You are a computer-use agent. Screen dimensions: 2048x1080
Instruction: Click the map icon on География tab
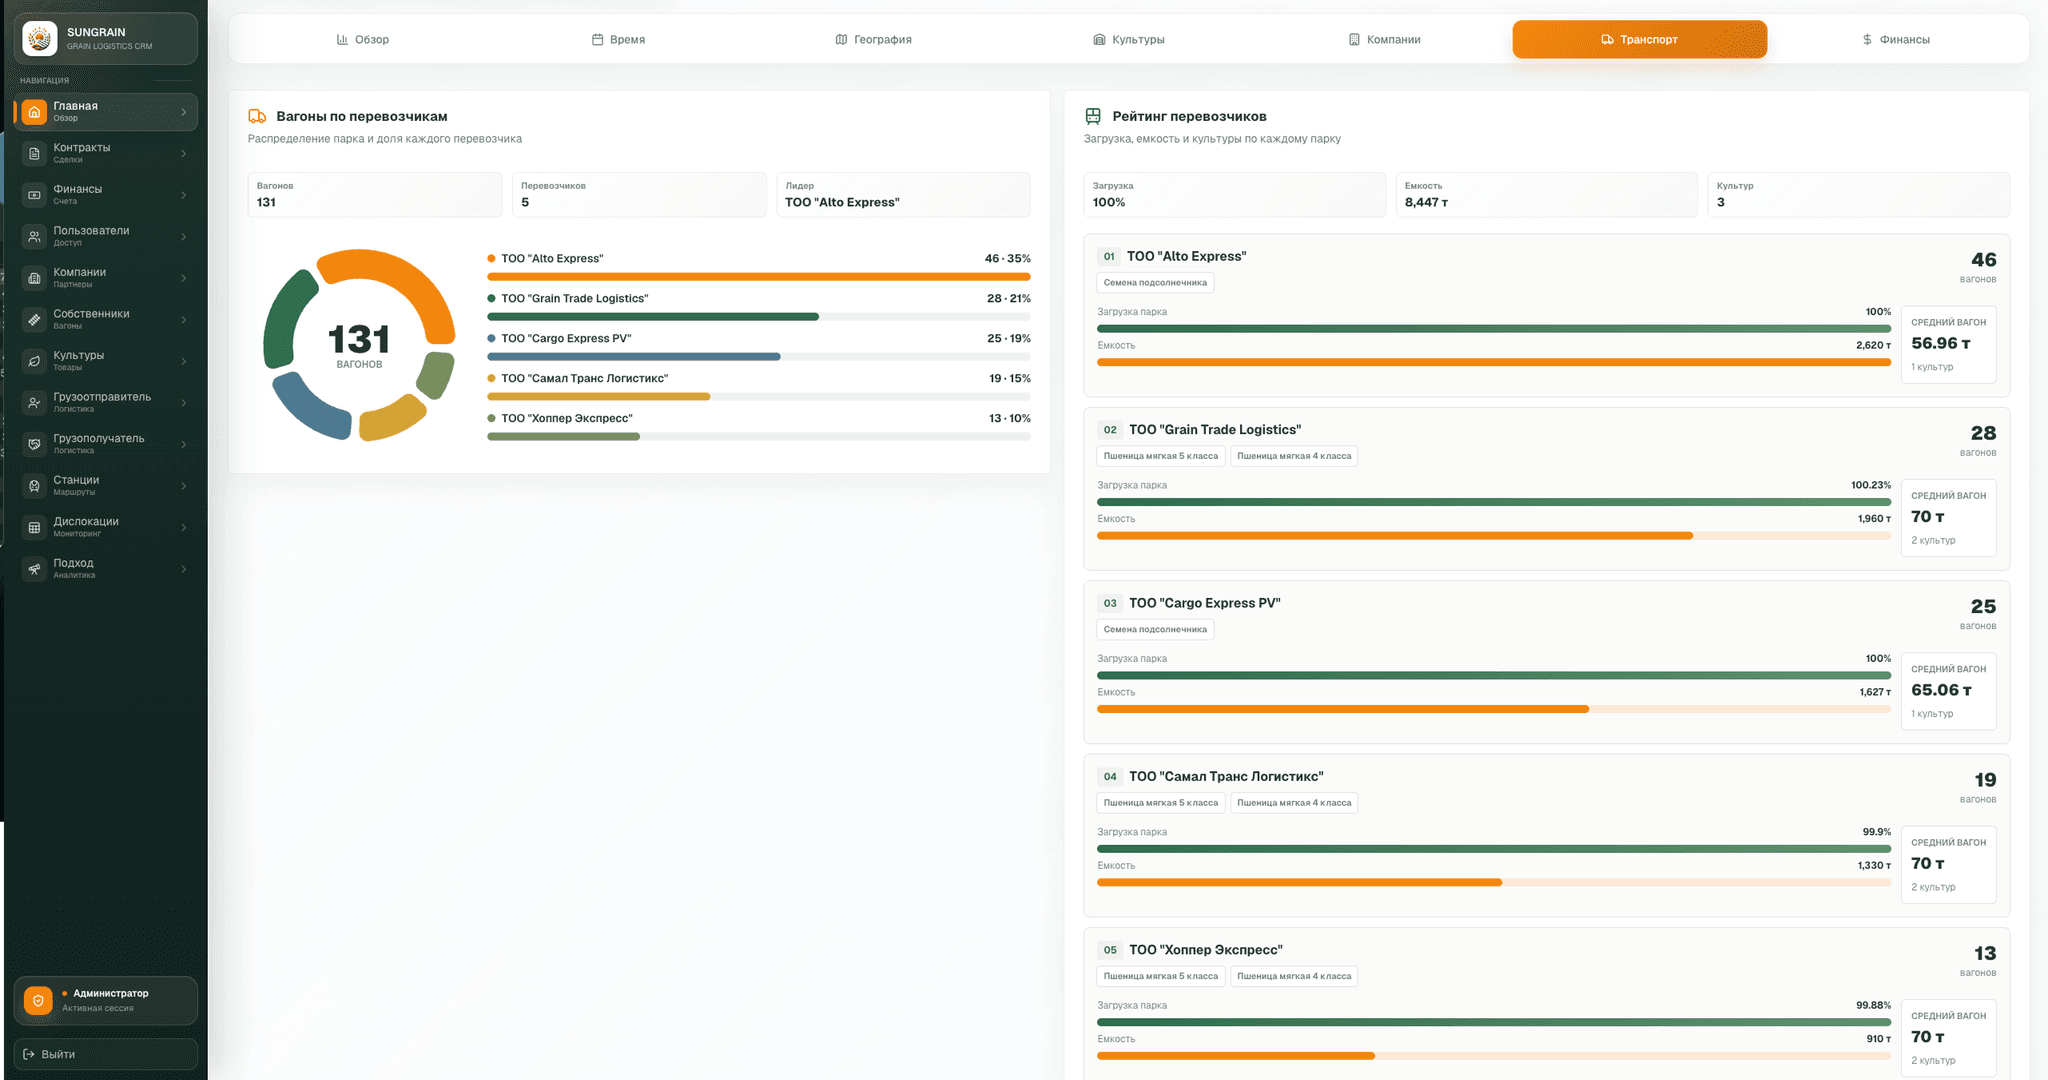pyautogui.click(x=841, y=40)
